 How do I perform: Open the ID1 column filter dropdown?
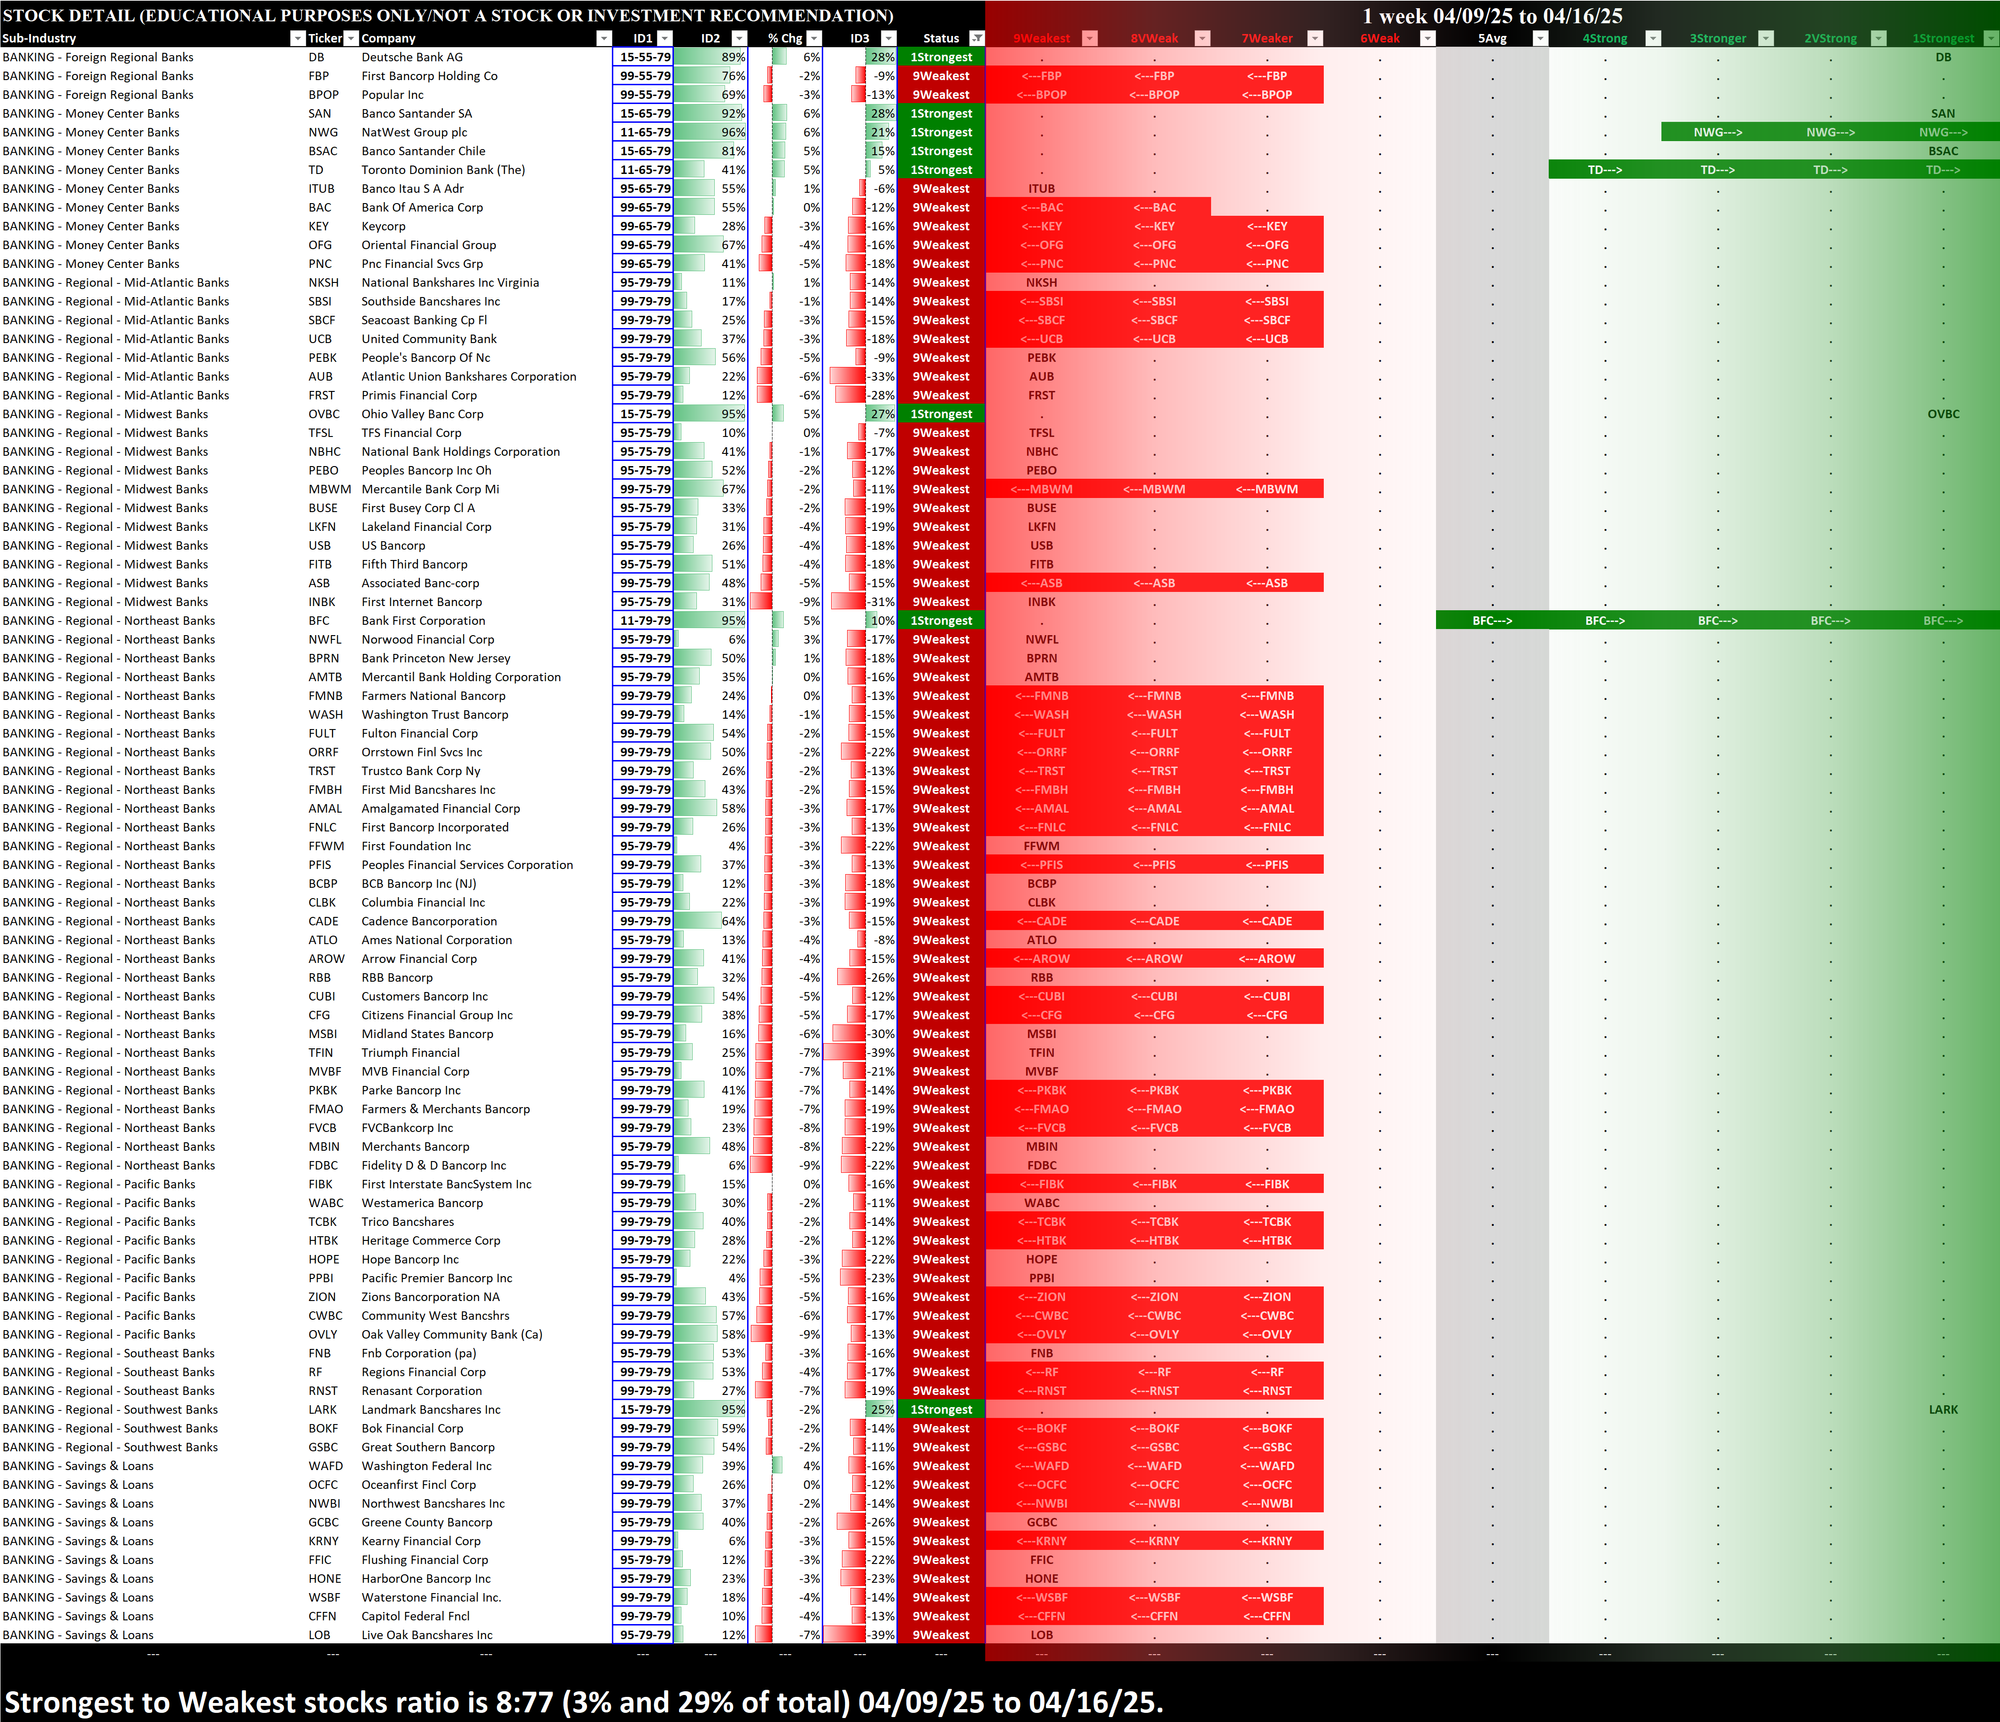665,38
